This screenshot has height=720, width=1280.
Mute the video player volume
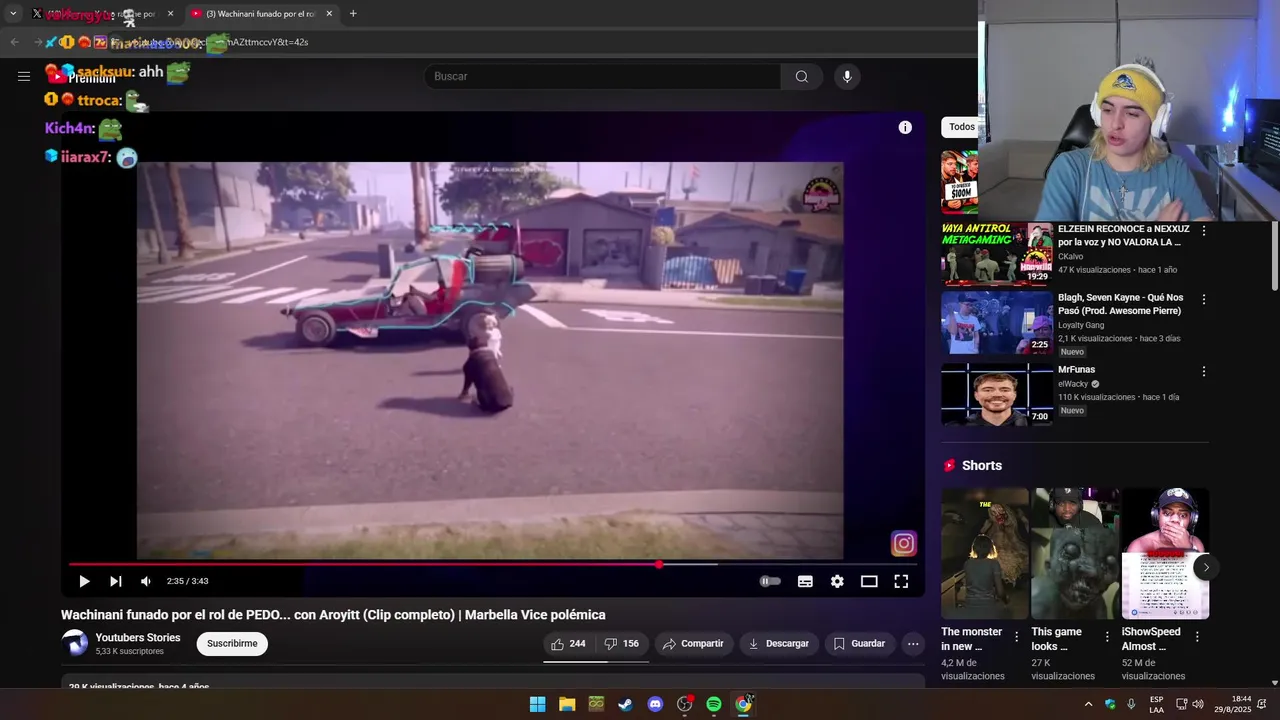[146, 581]
